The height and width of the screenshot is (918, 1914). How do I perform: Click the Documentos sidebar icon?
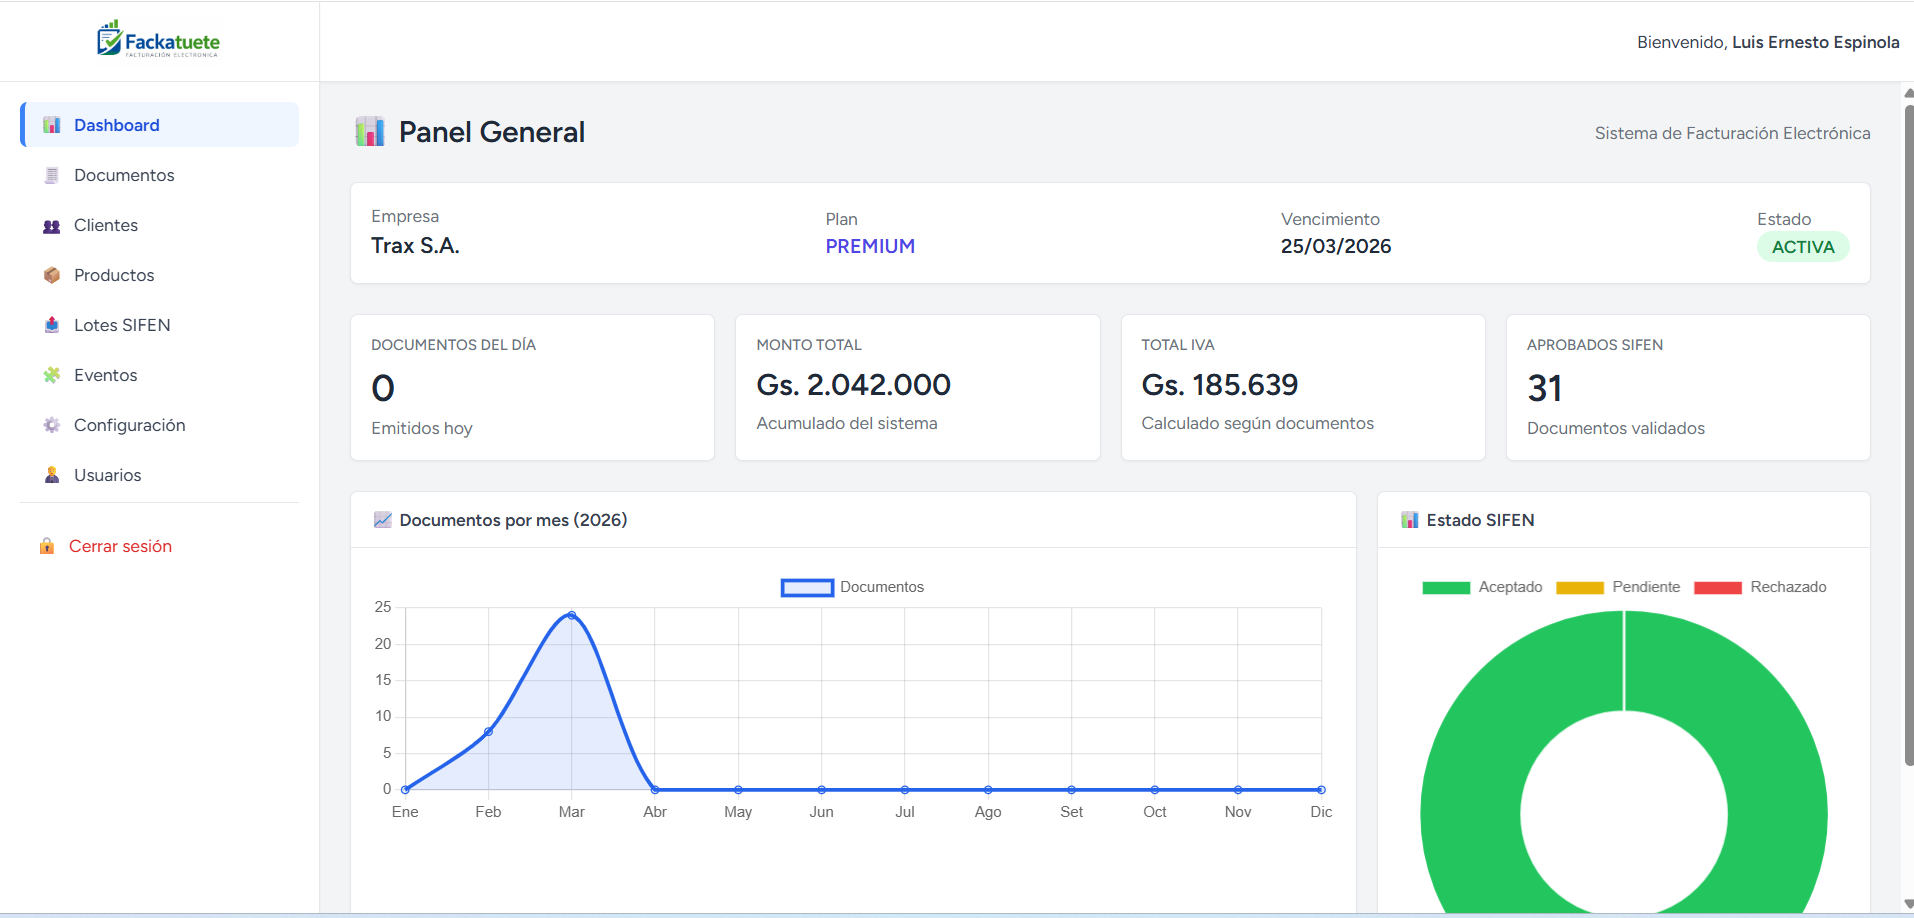tap(52, 175)
